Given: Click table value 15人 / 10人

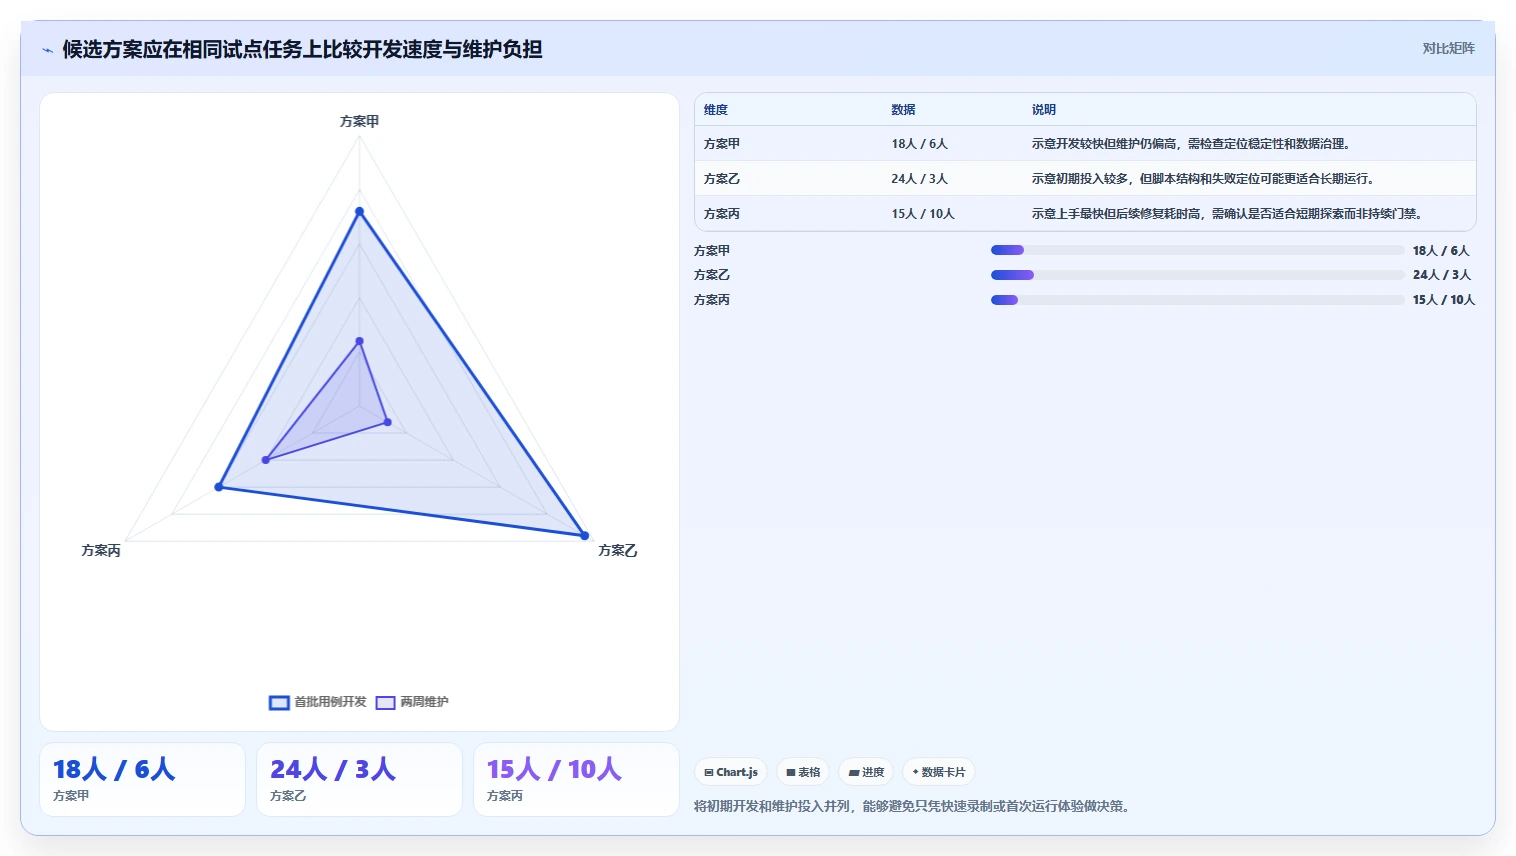Looking at the screenshot, I should tap(923, 214).
